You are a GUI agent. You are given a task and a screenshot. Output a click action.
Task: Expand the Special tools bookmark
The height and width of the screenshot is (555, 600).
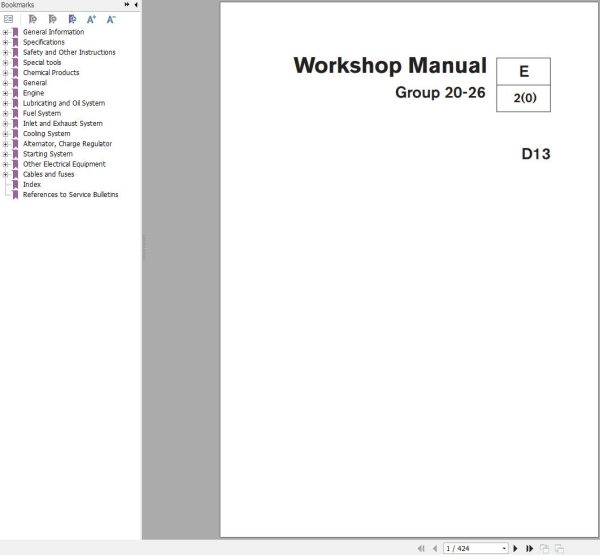[5, 62]
